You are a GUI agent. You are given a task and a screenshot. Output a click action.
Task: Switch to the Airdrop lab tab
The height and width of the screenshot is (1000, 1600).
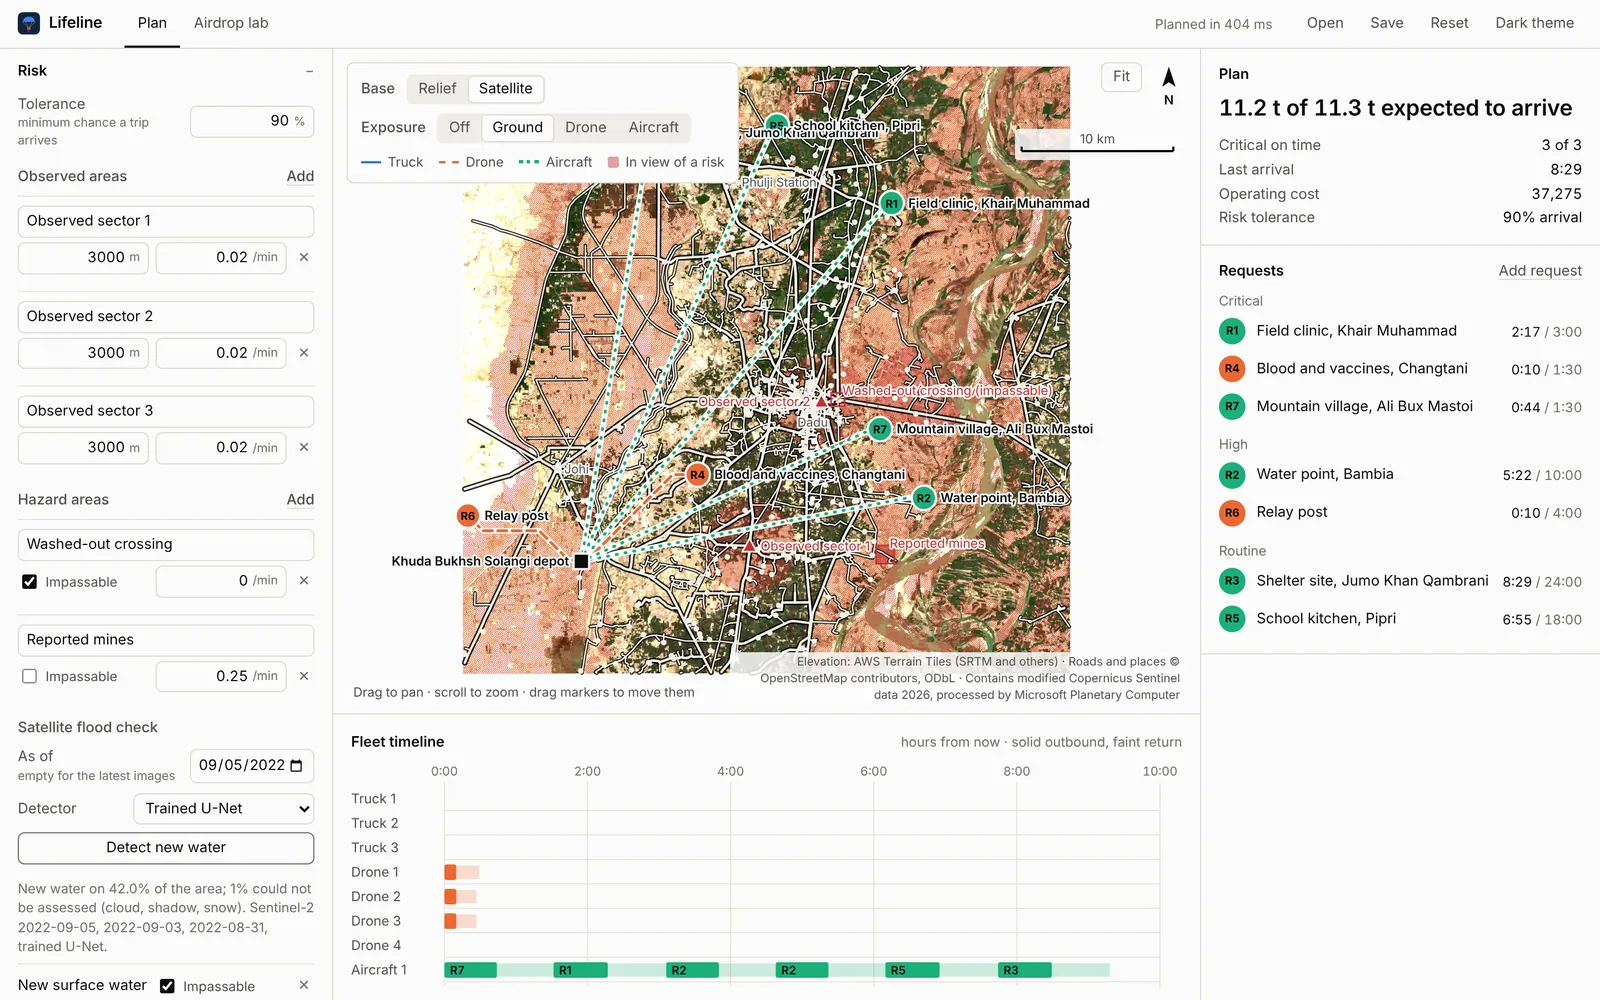pyautogui.click(x=231, y=23)
